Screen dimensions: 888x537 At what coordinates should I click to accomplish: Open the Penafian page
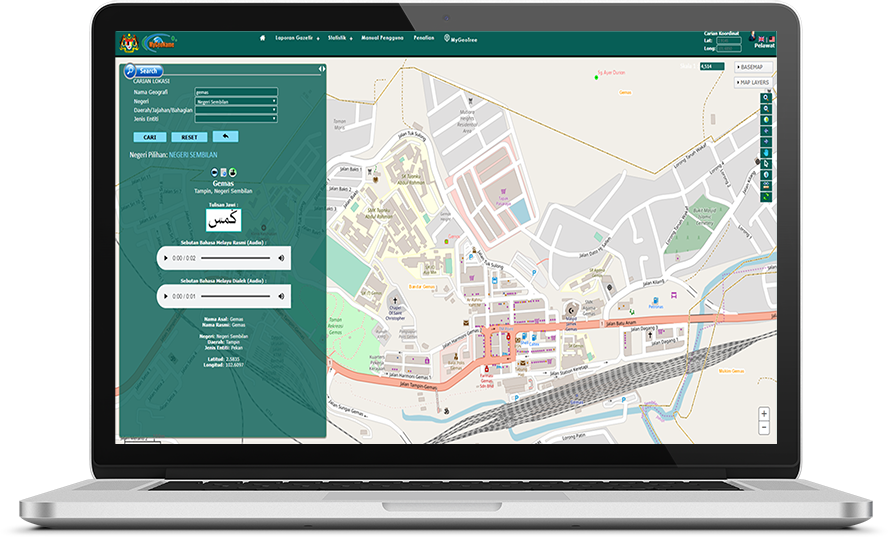coord(424,38)
